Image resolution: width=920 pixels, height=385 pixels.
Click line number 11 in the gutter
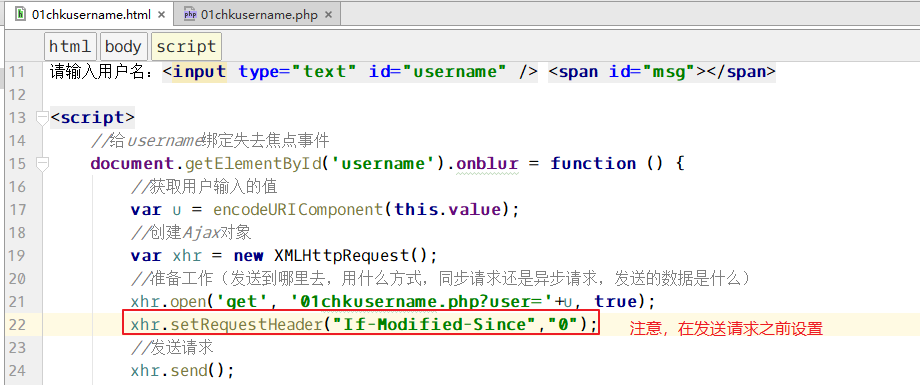18,72
